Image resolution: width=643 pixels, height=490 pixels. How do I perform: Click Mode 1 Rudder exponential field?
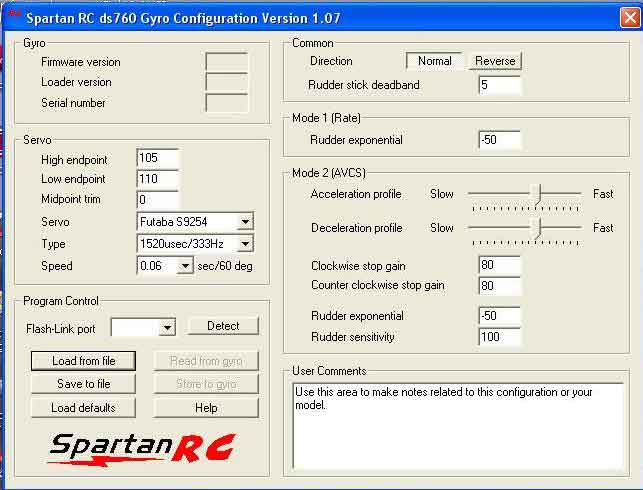pyautogui.click(x=499, y=140)
